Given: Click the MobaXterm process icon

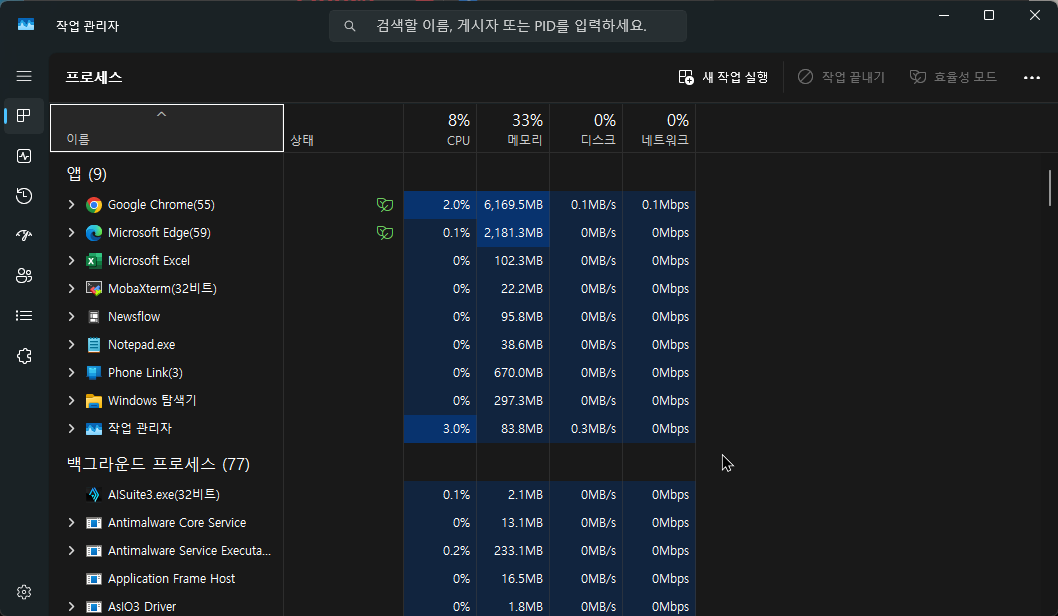Looking at the screenshot, I should click(x=94, y=289).
